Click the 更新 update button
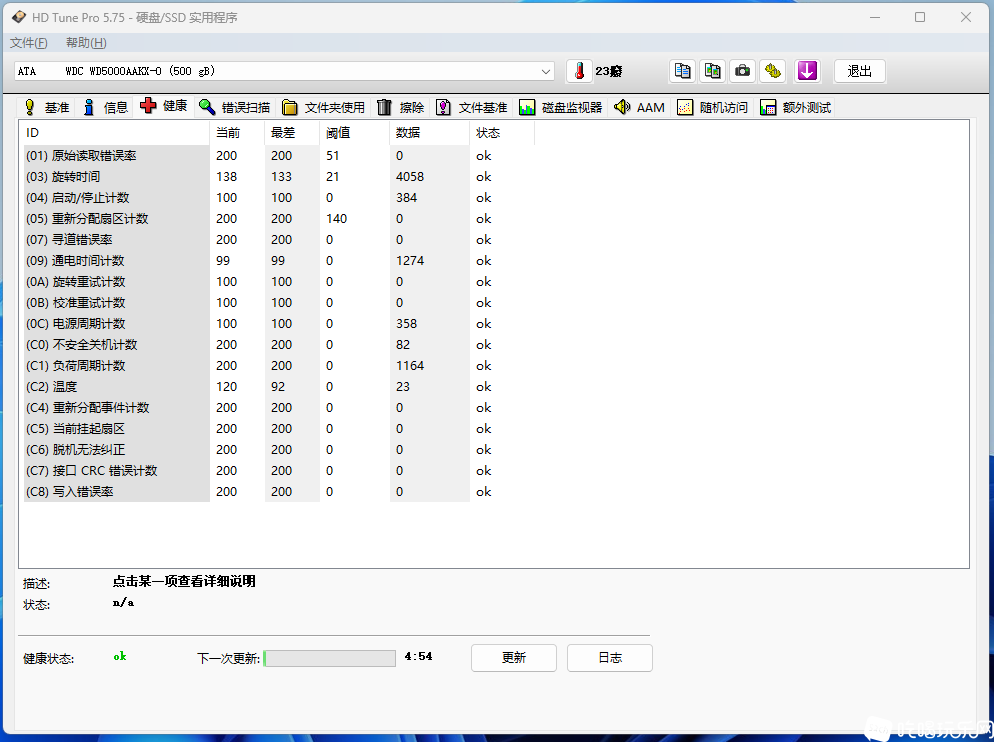 coord(514,658)
